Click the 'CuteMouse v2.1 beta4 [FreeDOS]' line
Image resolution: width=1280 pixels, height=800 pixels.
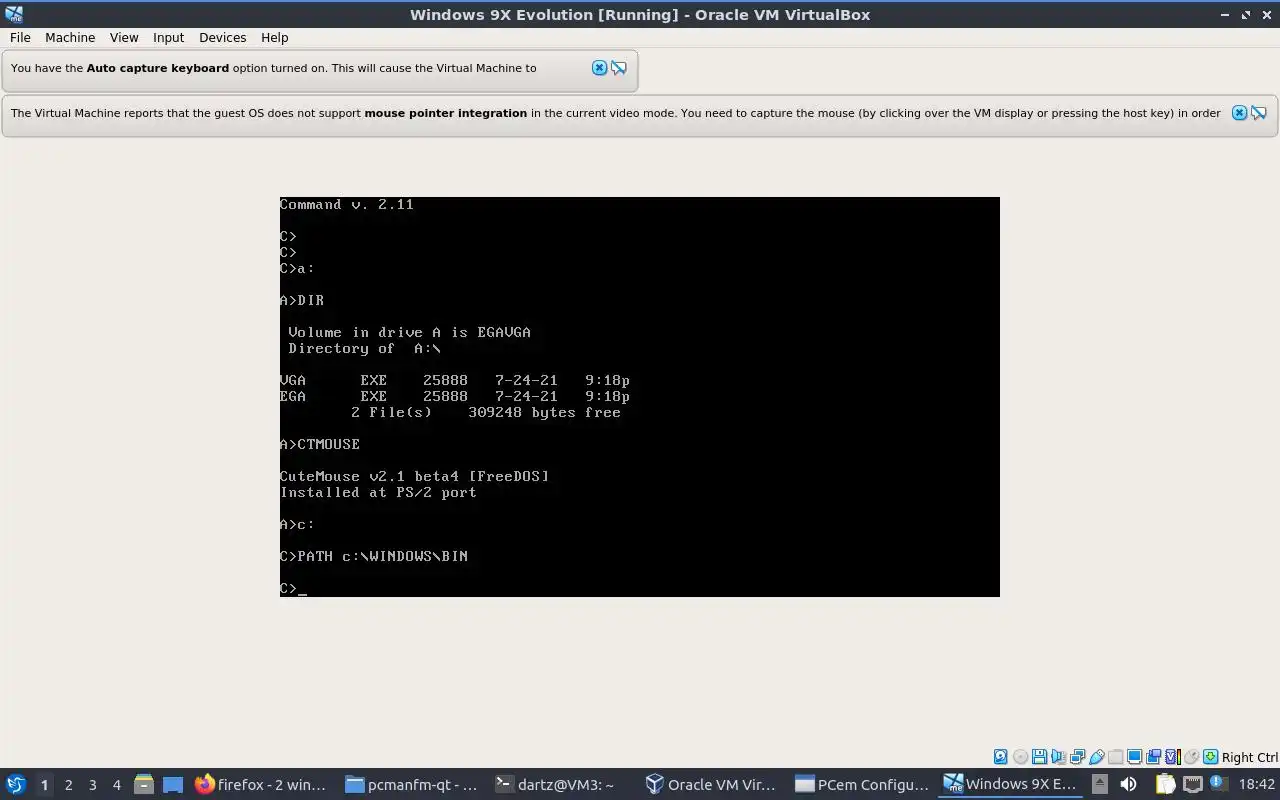point(414,476)
